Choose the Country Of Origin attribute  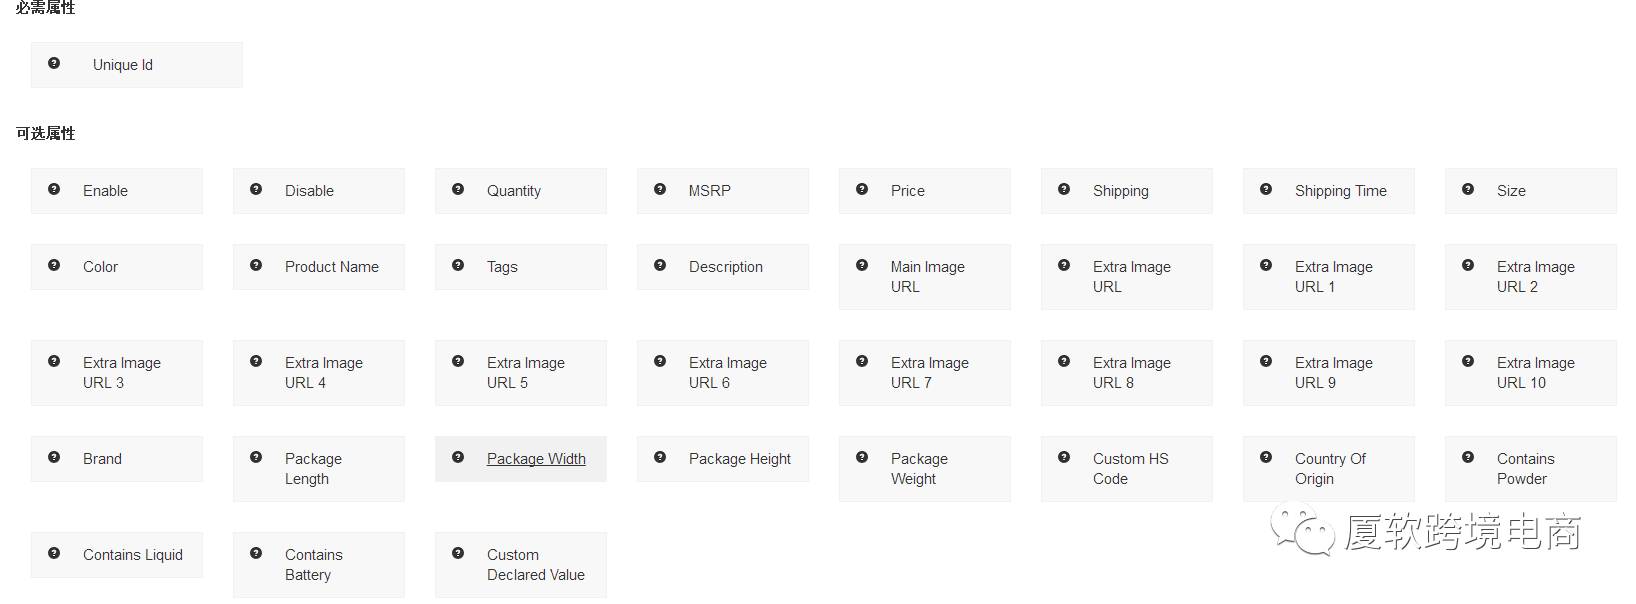point(1329,469)
